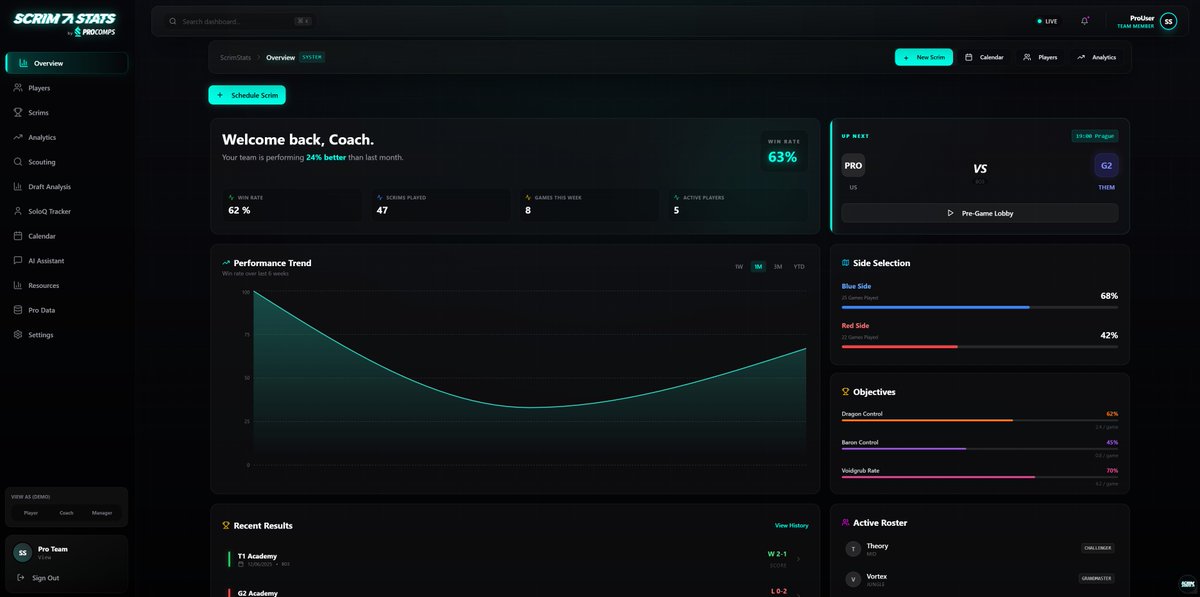Click the notification bell icon
Screen dimensions: 1200x597
click(x=1085, y=21)
